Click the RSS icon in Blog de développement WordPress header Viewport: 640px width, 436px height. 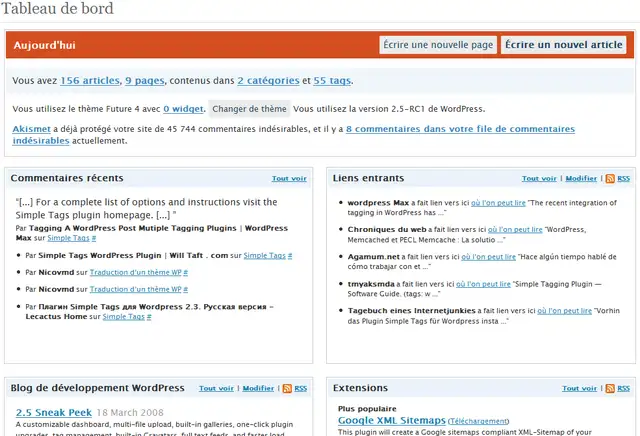click(287, 388)
